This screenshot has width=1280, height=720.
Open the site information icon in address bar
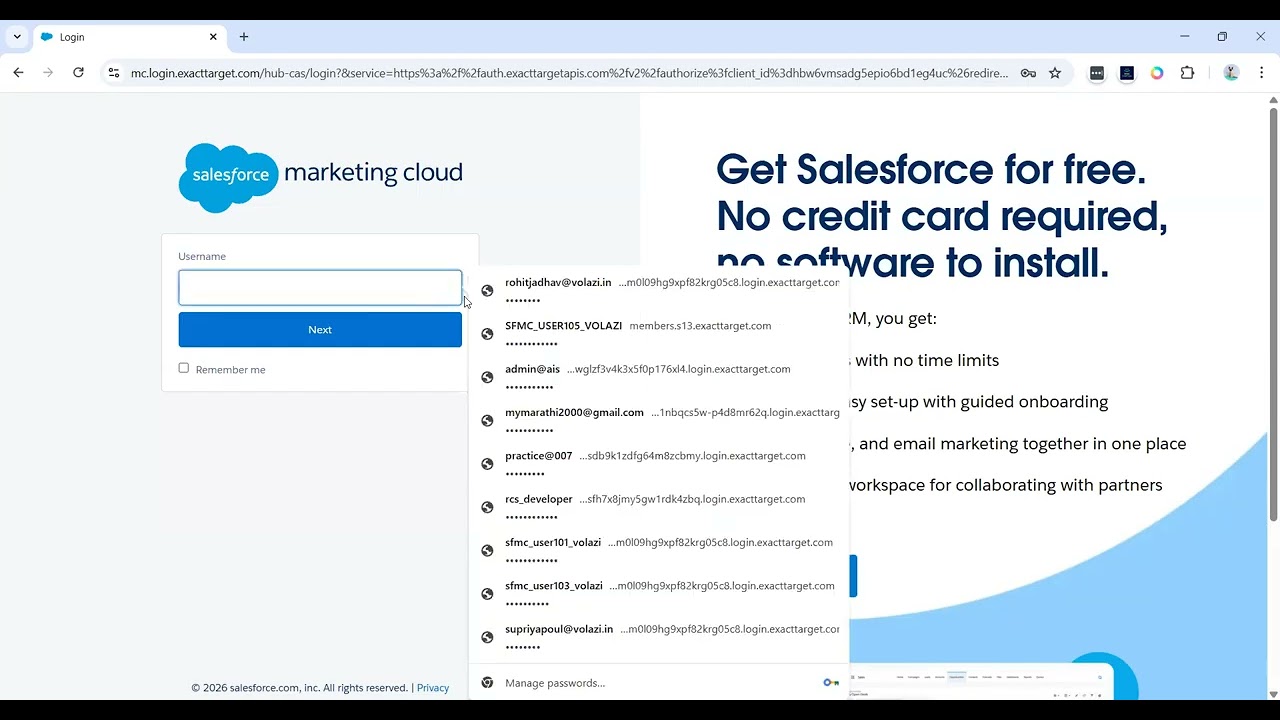[x=113, y=73]
